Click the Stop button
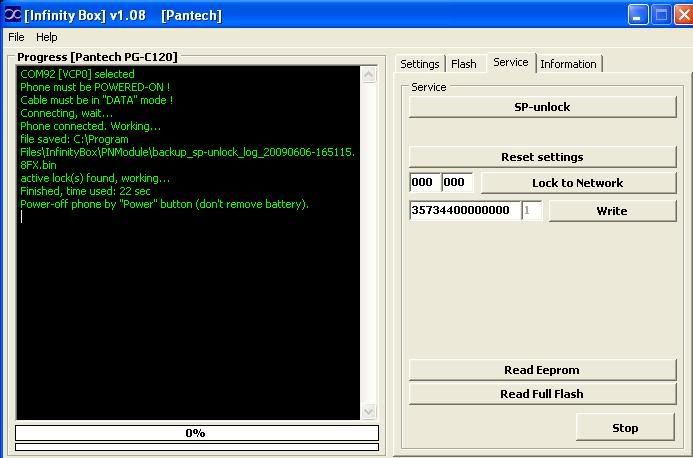 [625, 428]
